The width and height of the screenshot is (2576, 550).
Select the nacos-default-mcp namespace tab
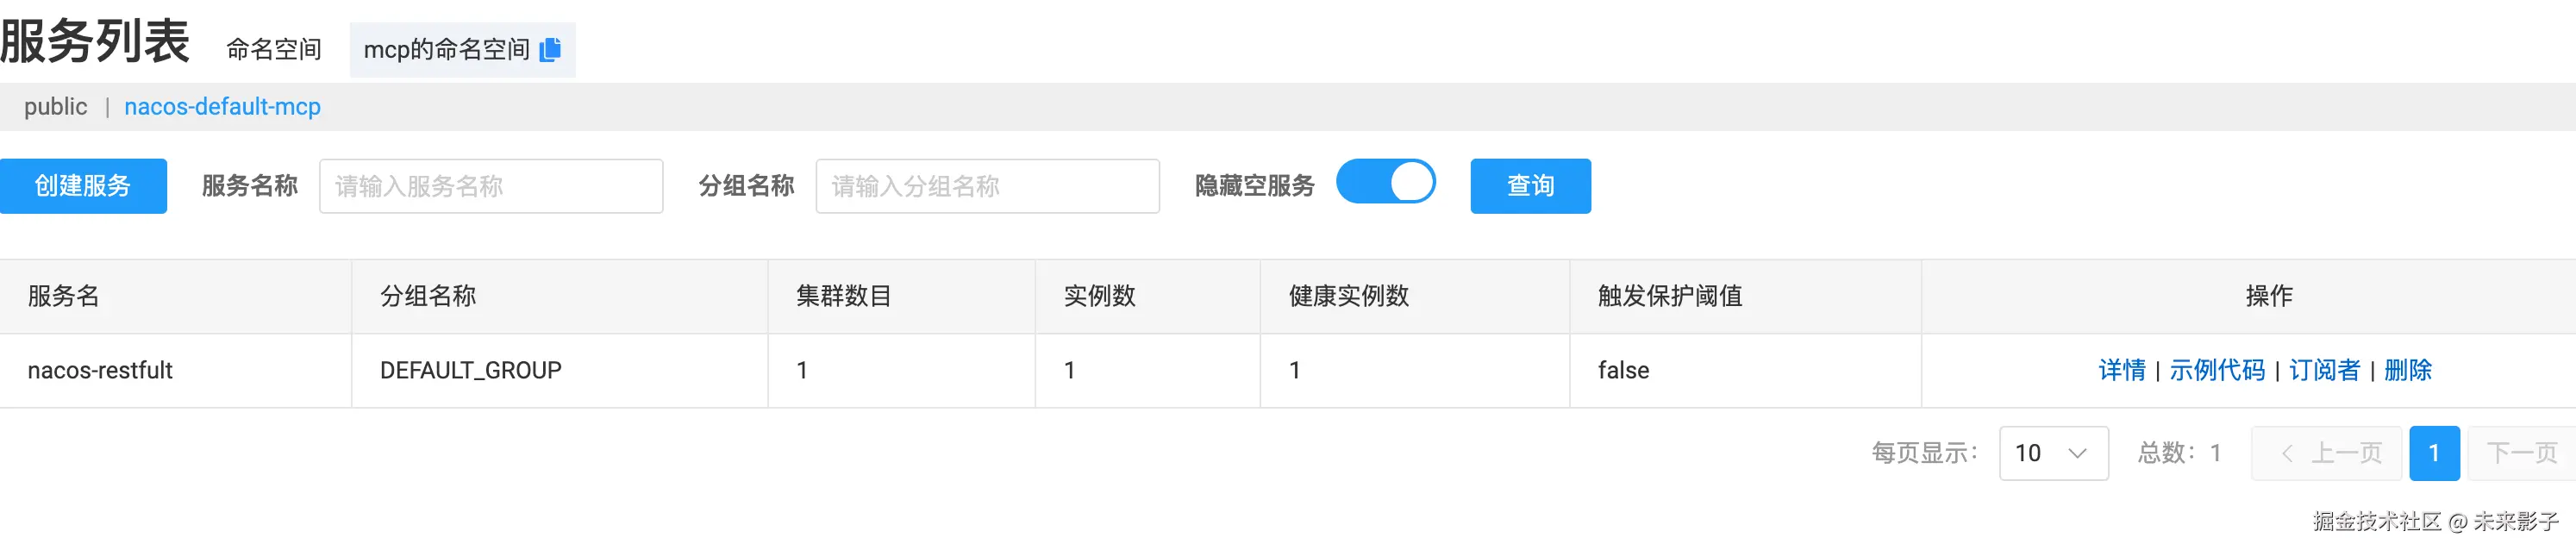tap(222, 107)
